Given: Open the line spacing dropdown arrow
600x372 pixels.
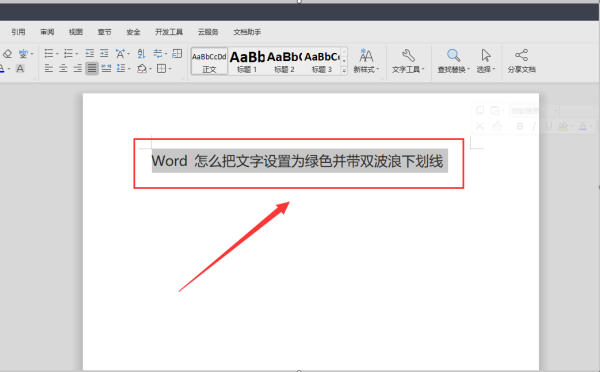Looking at the screenshot, I should (x=129, y=69).
